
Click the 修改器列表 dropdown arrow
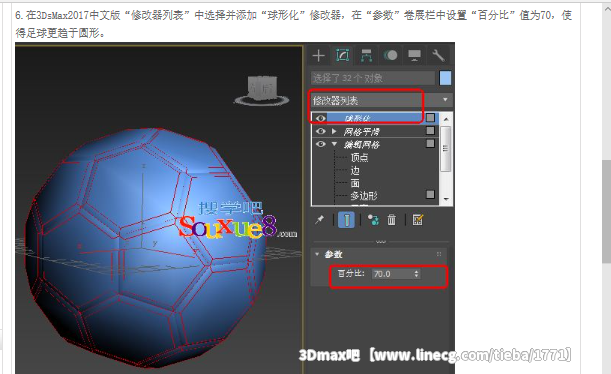click(445, 100)
